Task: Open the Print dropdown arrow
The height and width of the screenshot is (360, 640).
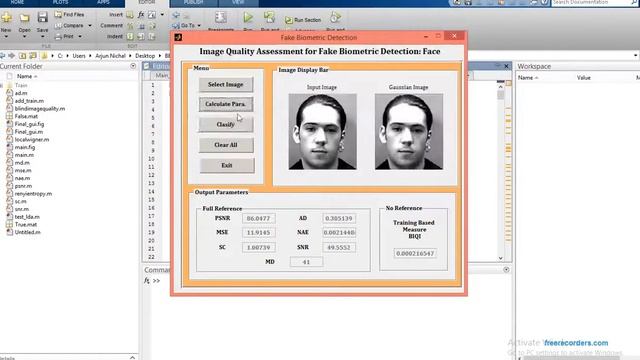Action: tap(80, 36)
